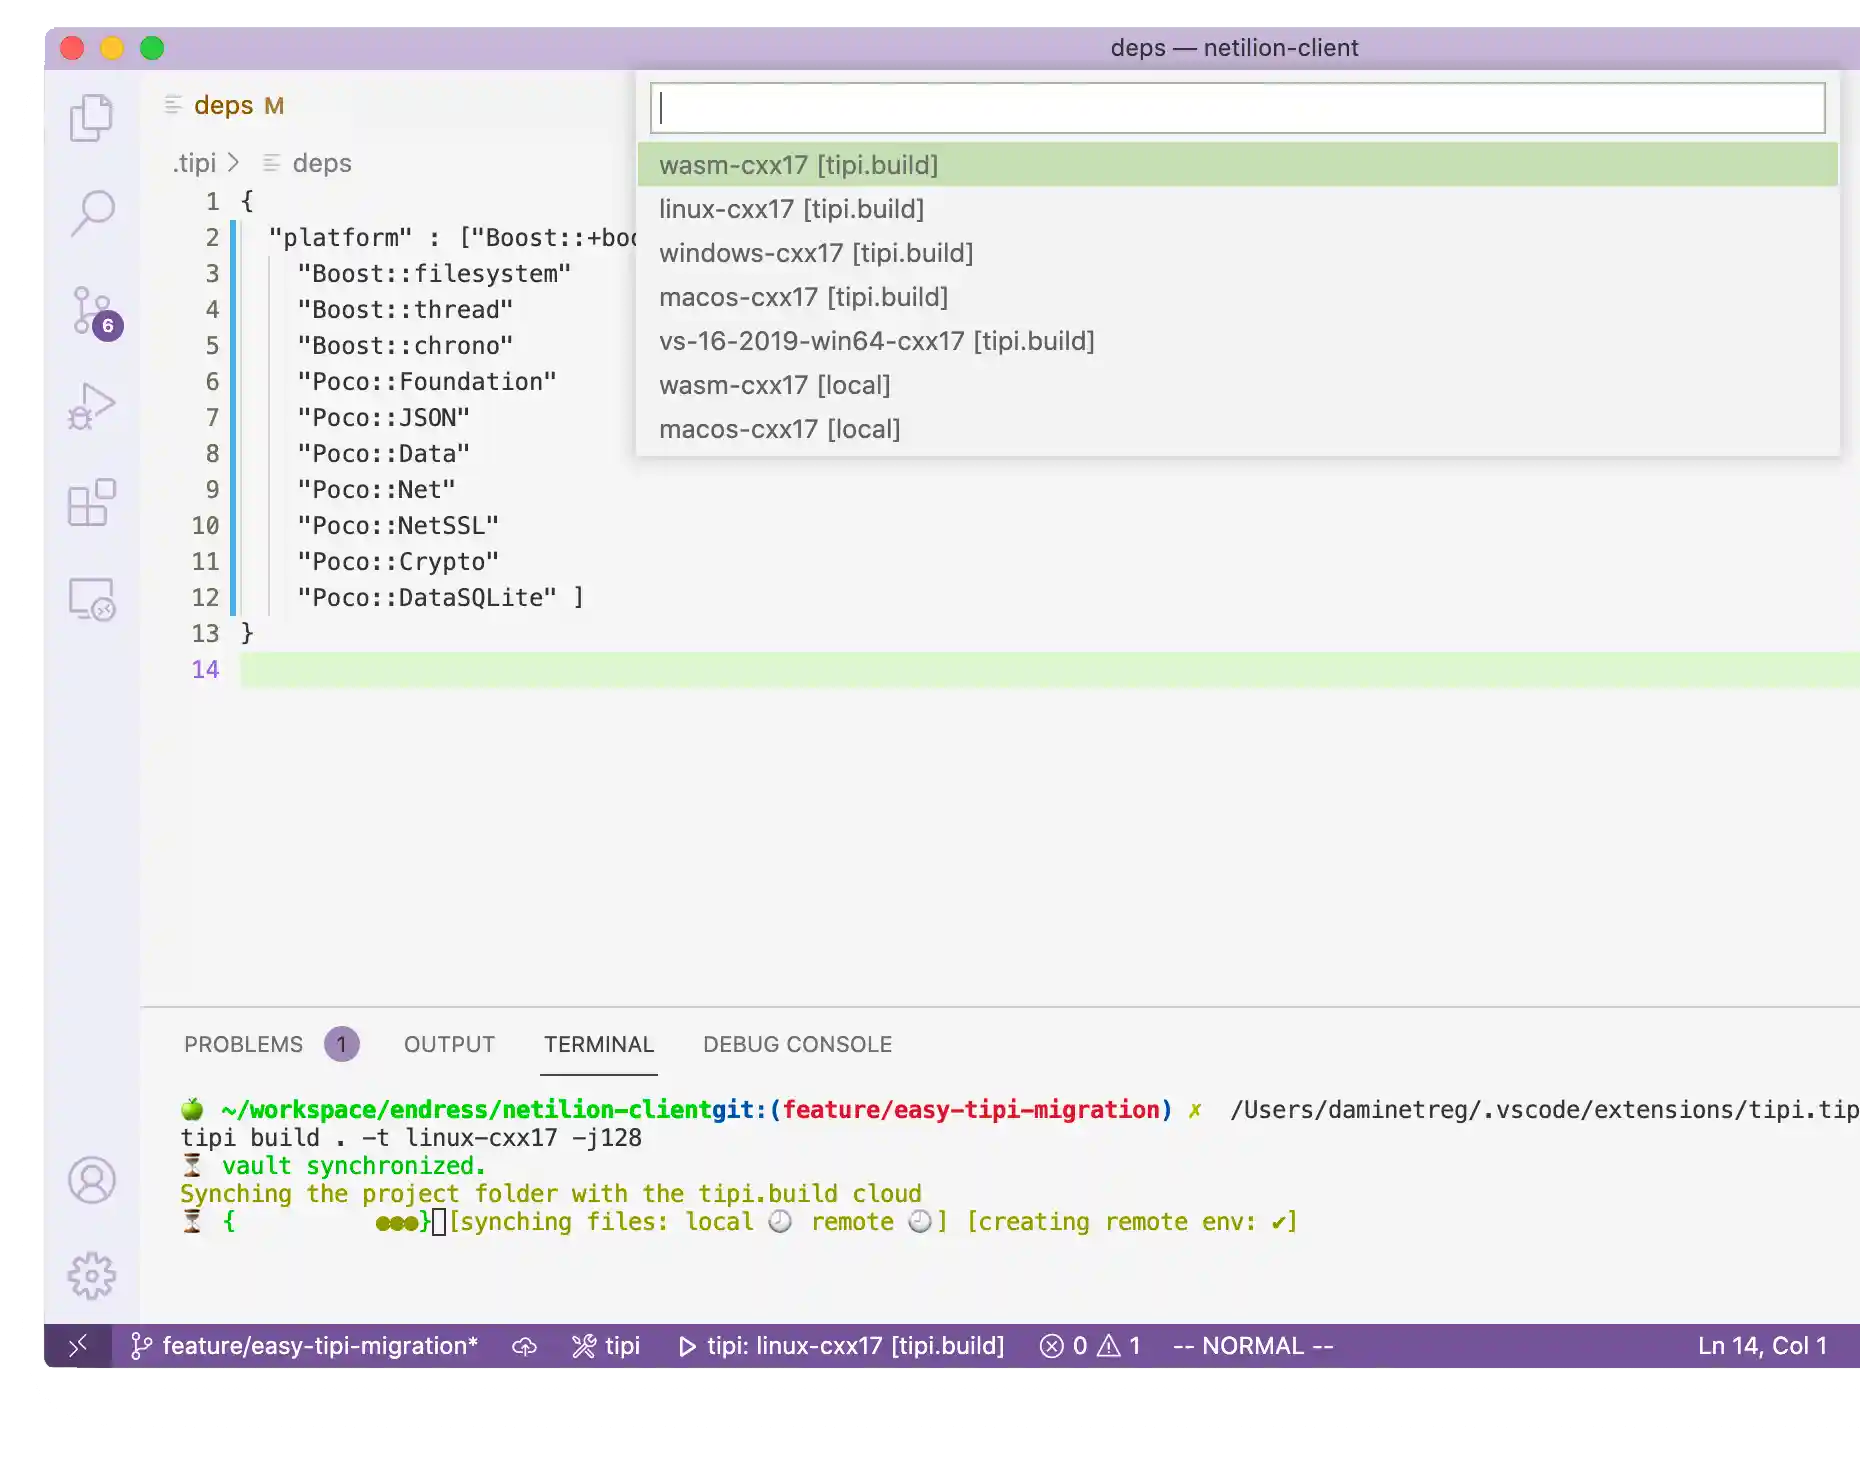The width and height of the screenshot is (1860, 1462).
Task: Run tipi: linux-cxx17 [tipi.build] from status bar
Action: click(843, 1345)
